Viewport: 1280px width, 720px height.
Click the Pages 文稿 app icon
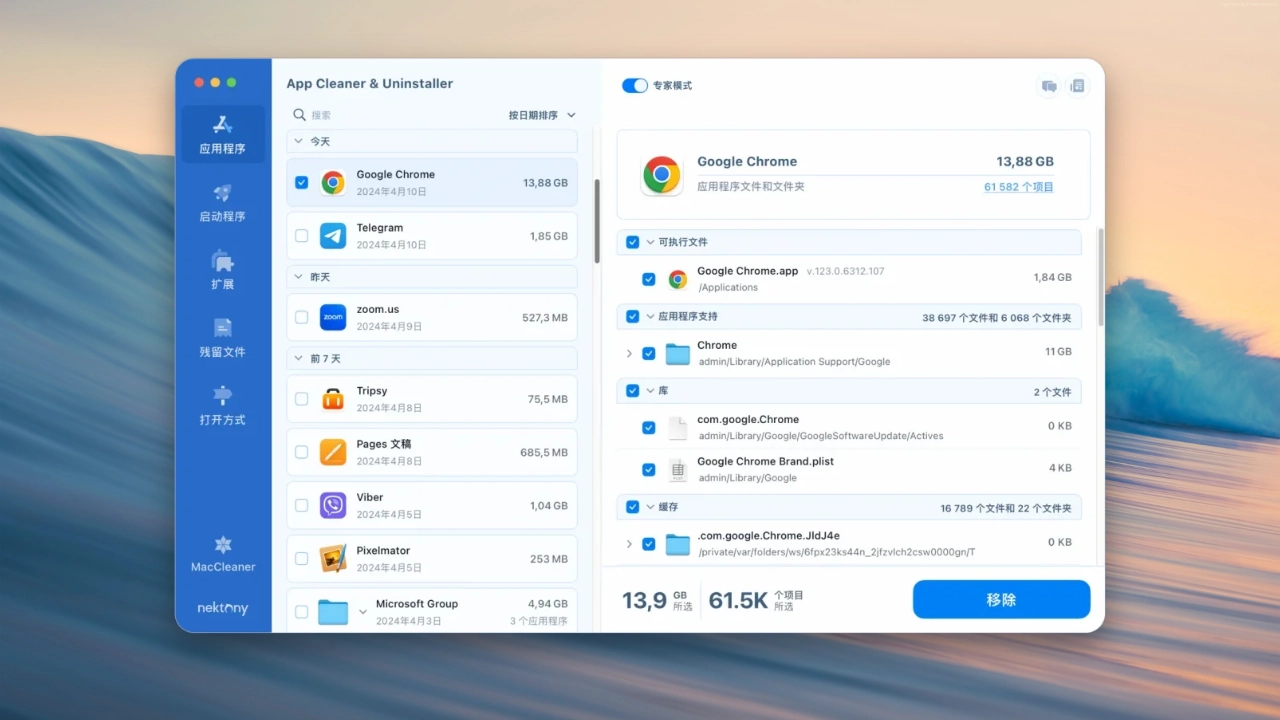333,452
